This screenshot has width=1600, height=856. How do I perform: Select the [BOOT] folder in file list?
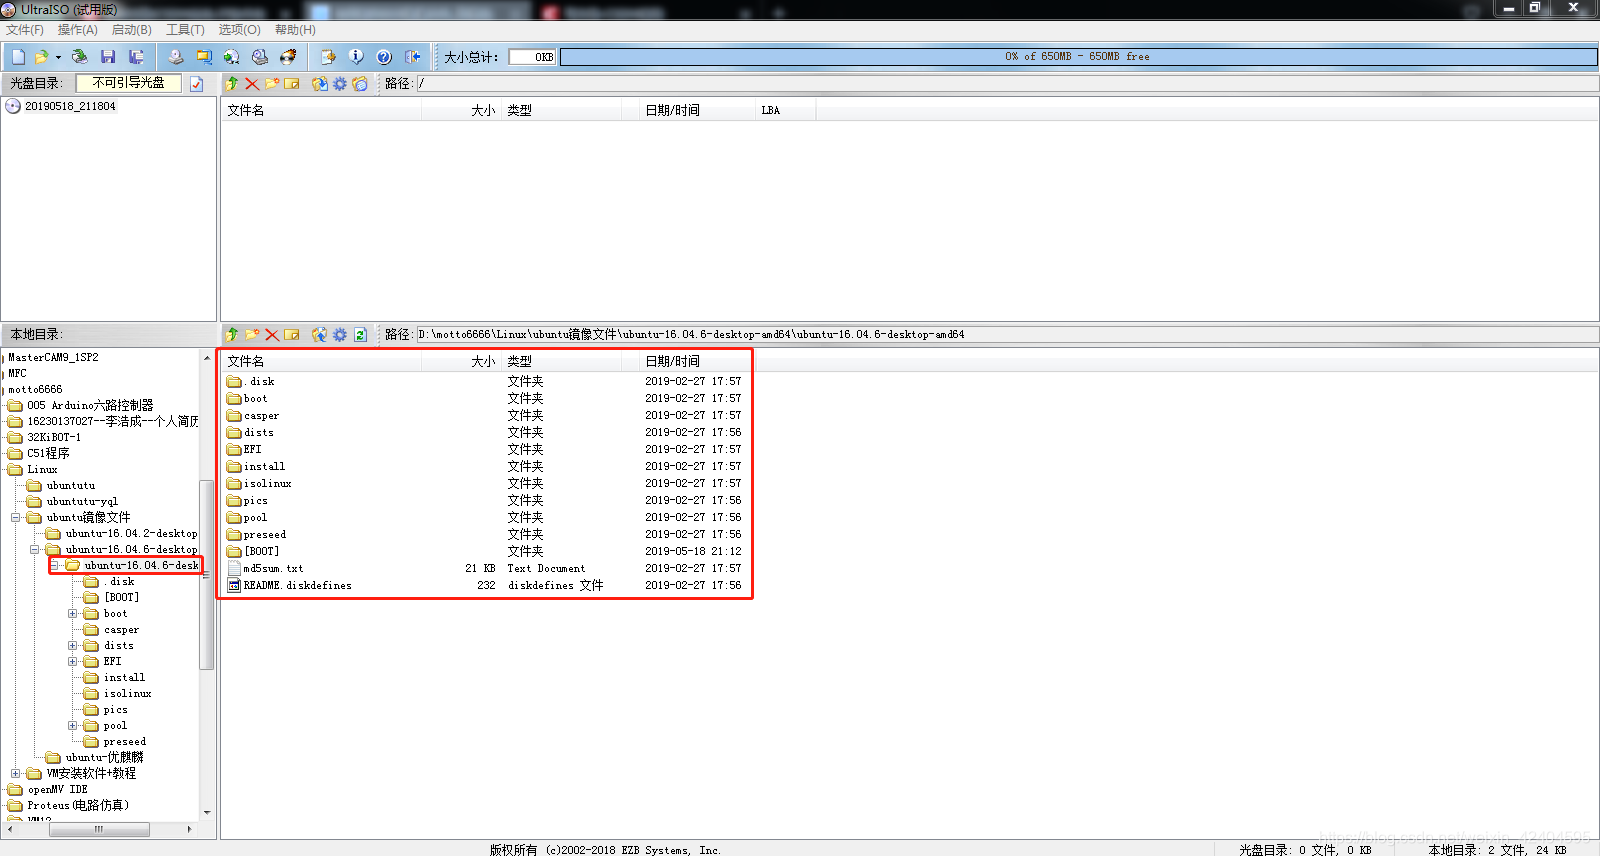(253, 552)
